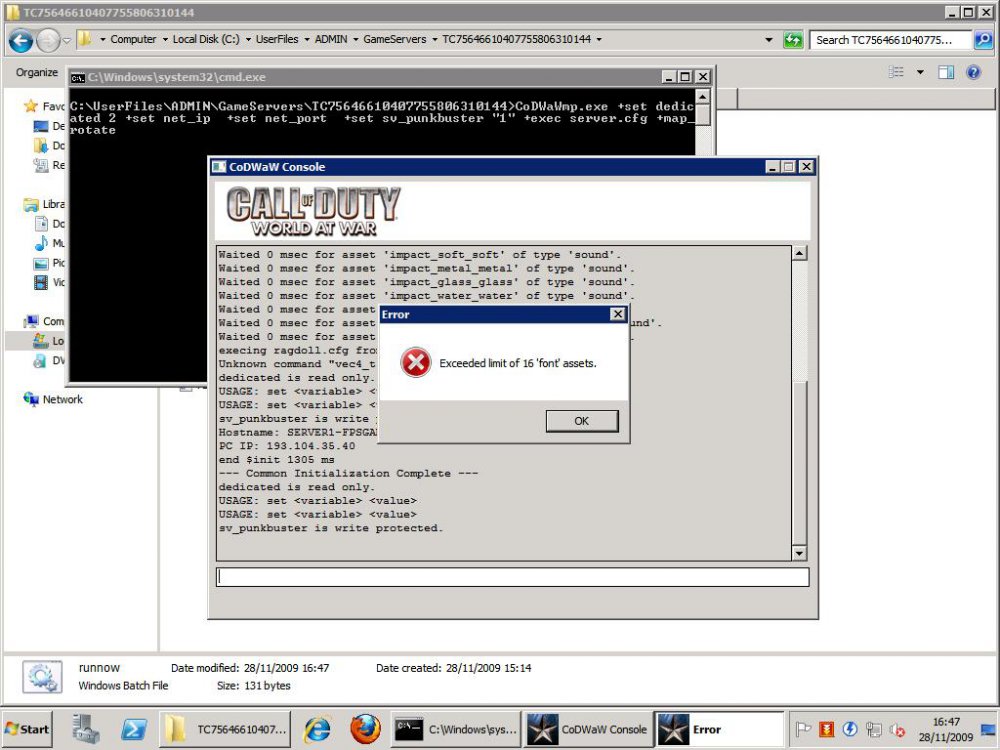1000x750 pixels.
Task: Open the Organize menu
Action: pos(37,72)
